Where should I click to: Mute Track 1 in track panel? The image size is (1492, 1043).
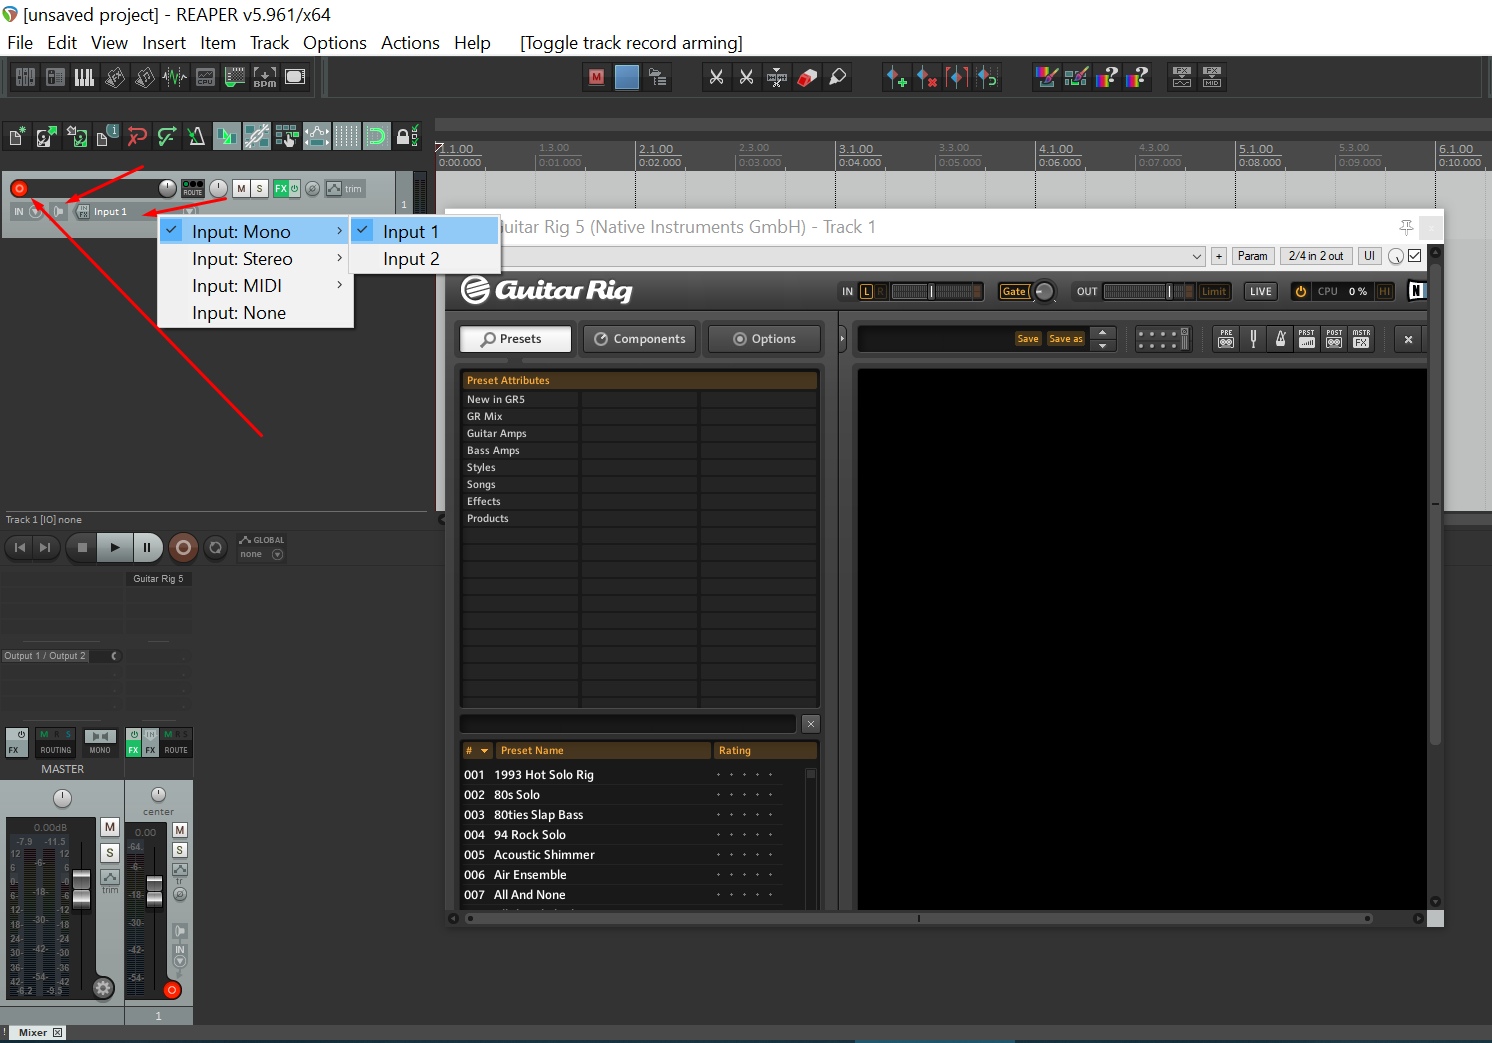pos(241,188)
